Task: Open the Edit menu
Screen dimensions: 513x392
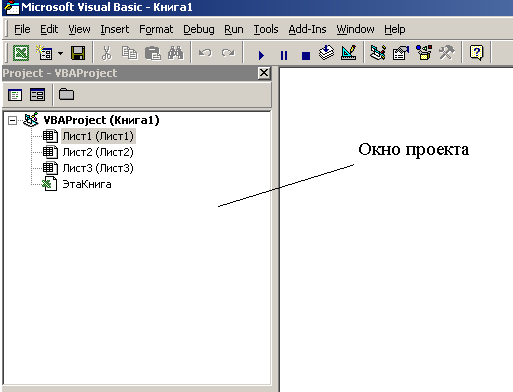Action: pyautogui.click(x=49, y=29)
